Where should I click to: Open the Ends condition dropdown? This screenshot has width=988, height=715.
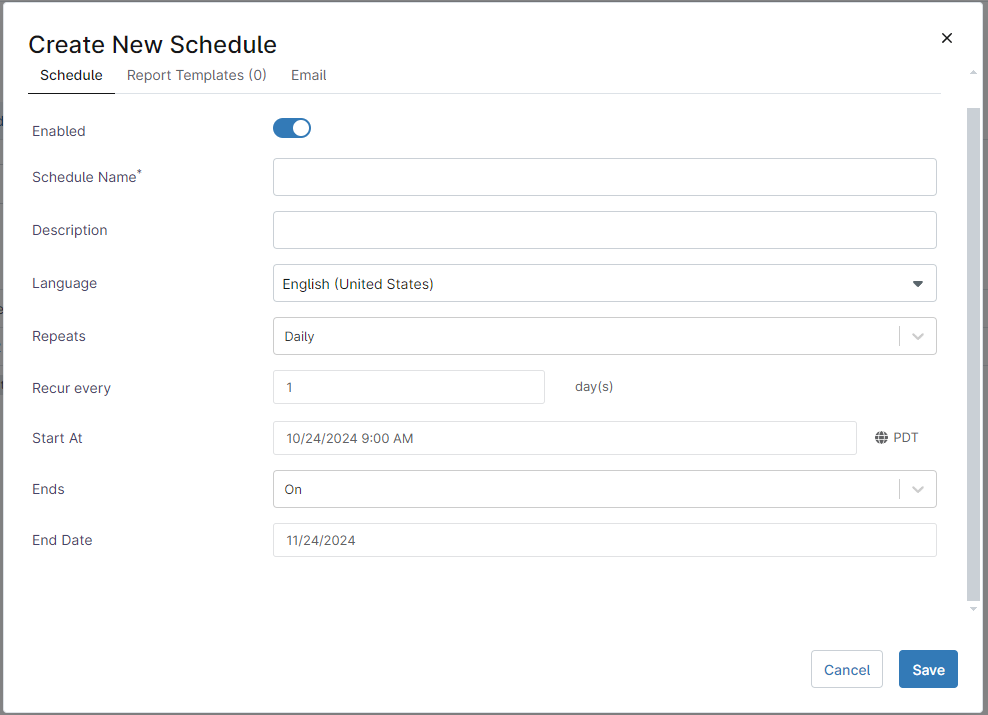[x=604, y=489]
